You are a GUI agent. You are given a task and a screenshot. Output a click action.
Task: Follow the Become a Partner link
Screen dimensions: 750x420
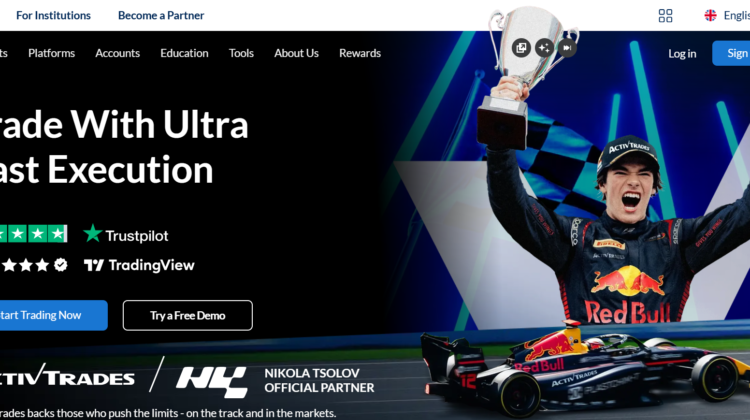(x=161, y=15)
